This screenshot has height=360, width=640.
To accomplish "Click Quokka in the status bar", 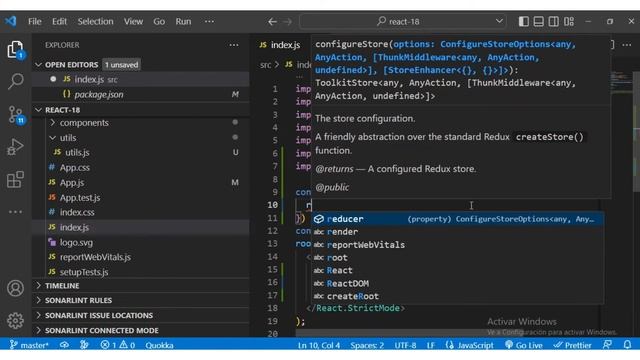I will pyautogui.click(x=159, y=345).
